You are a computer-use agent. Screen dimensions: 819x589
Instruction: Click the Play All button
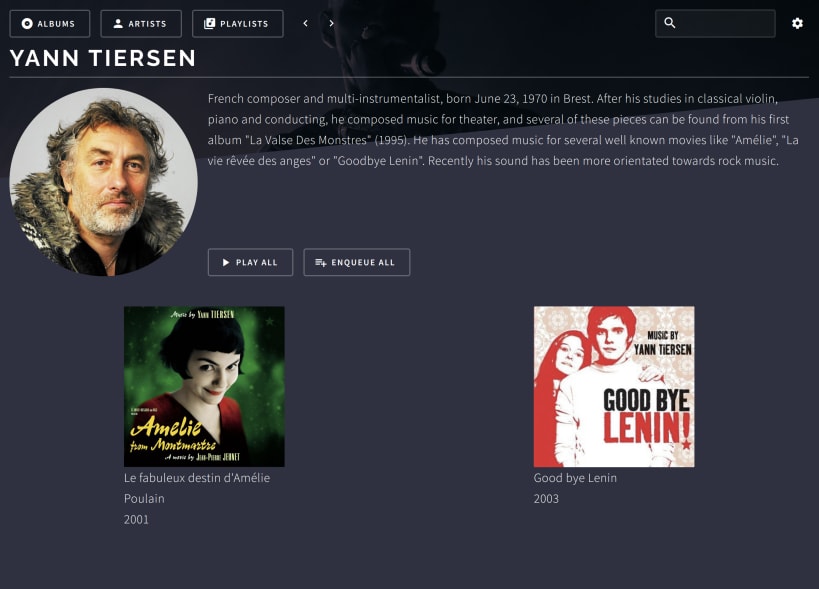[x=250, y=262]
